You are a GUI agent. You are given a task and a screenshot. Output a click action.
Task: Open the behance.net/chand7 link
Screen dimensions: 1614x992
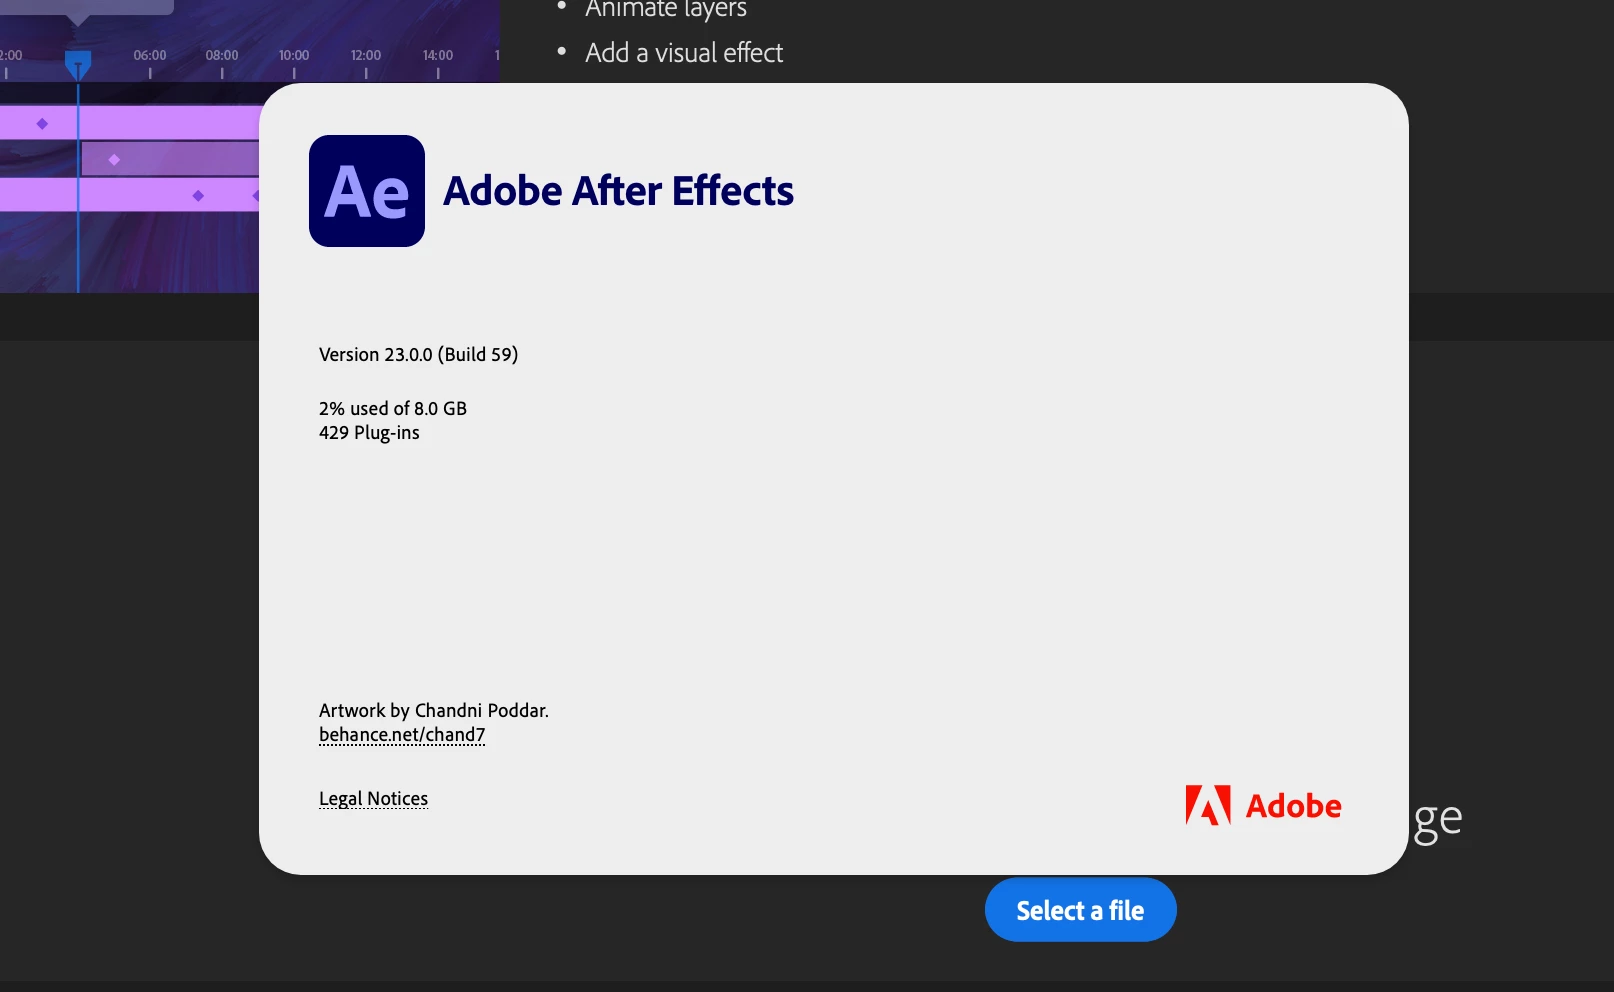click(x=402, y=735)
